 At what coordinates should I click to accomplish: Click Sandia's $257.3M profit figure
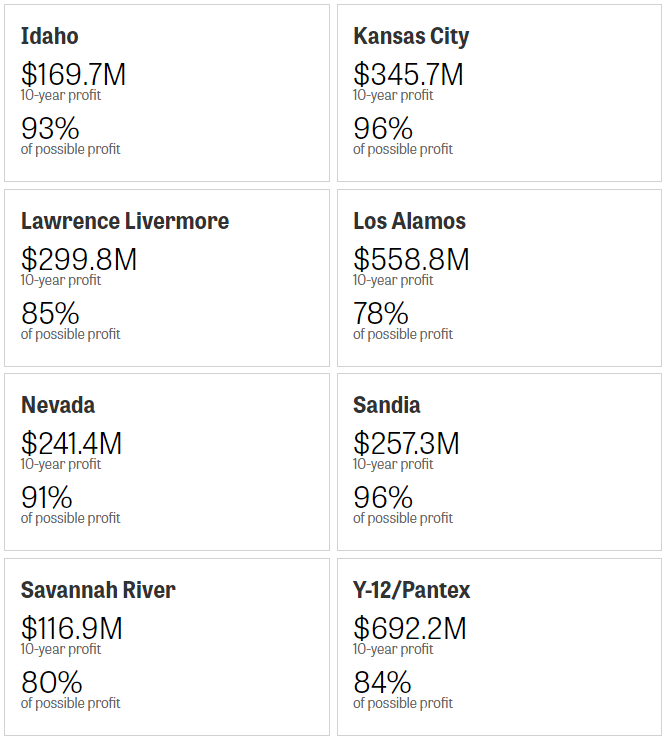[x=407, y=443]
